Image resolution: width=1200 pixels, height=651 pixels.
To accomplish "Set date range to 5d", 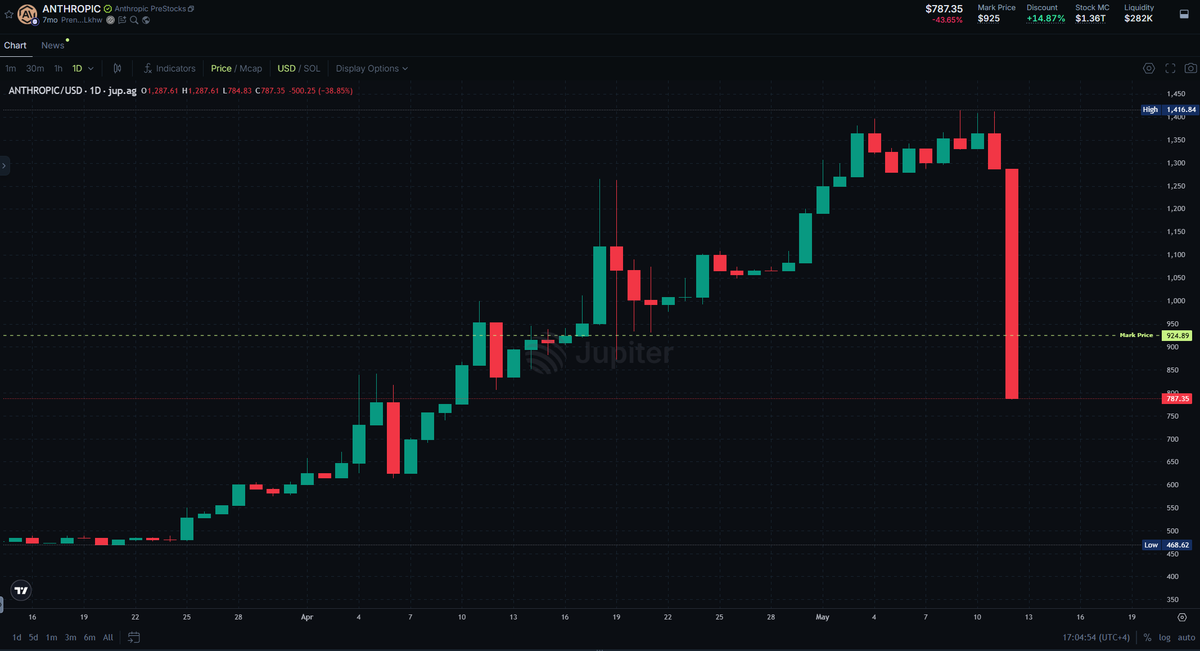I will (33, 637).
